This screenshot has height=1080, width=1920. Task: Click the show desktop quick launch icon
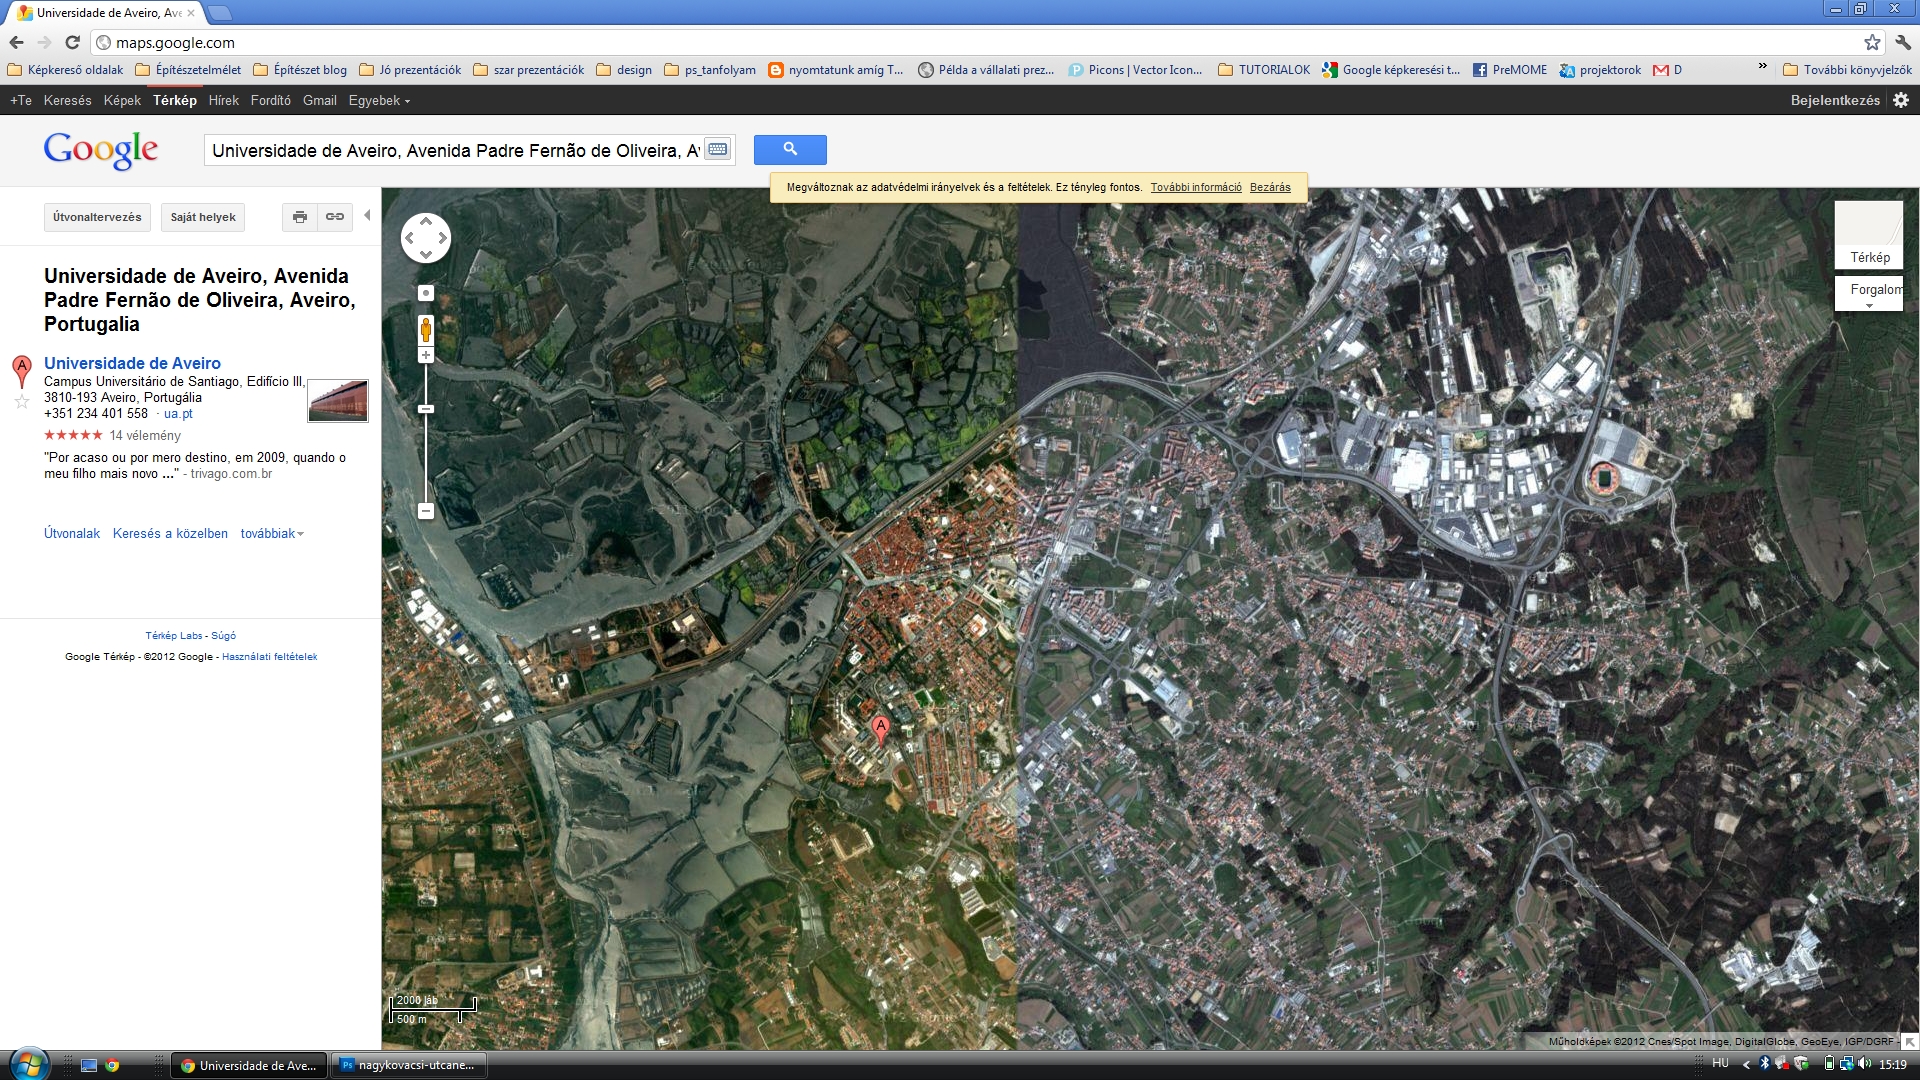[89, 1065]
